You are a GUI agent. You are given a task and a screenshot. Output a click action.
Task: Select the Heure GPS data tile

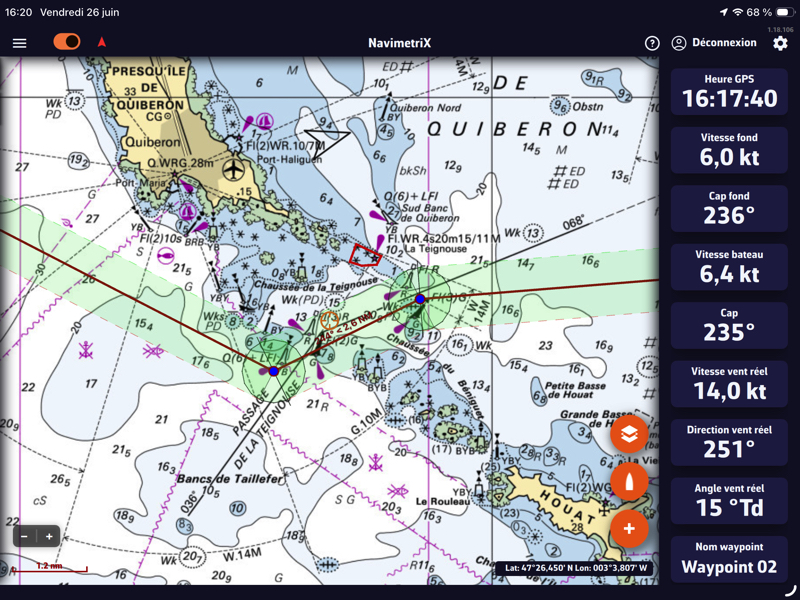pos(729,92)
